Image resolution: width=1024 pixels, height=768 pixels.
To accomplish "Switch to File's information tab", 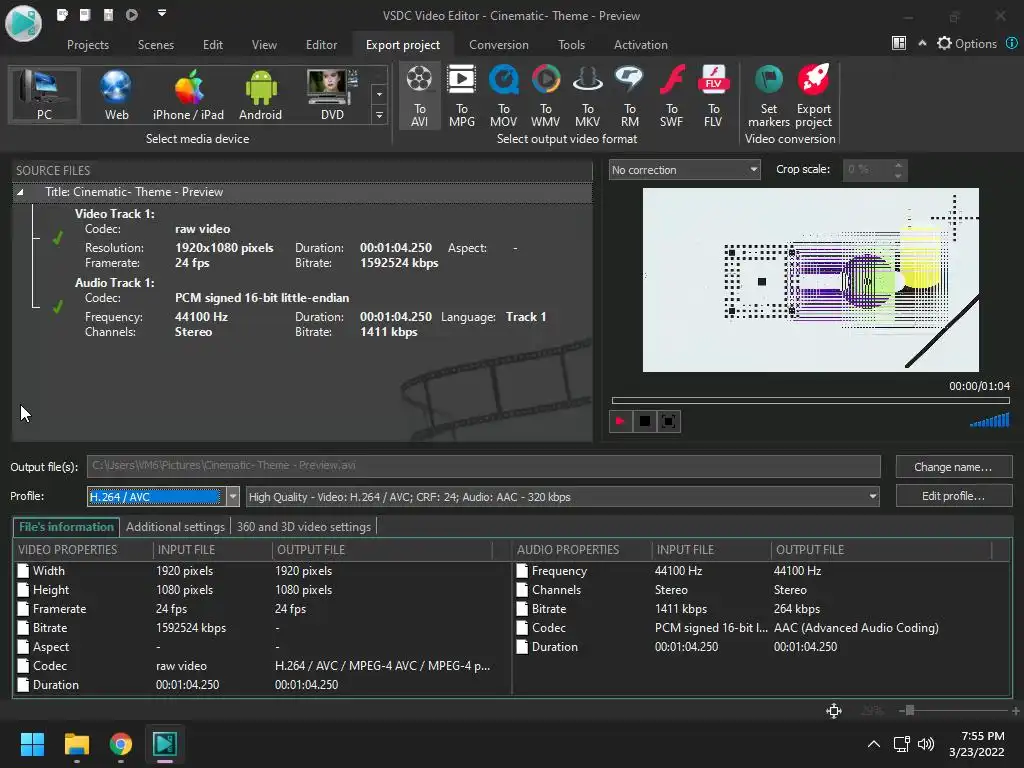I will [x=66, y=527].
